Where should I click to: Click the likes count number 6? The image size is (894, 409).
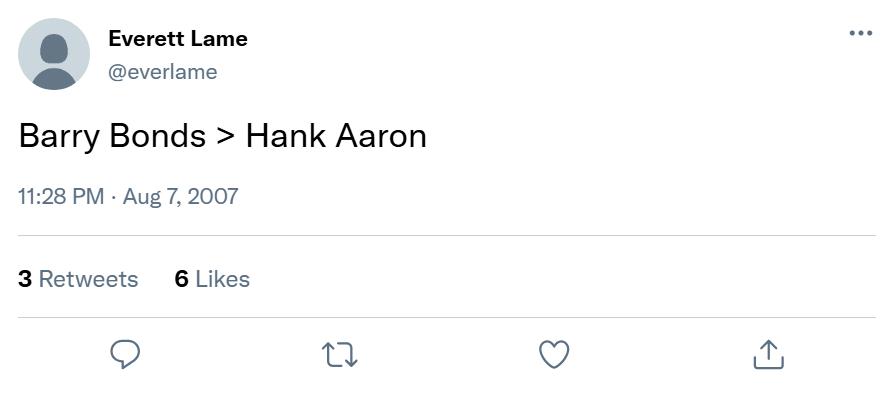(x=181, y=279)
